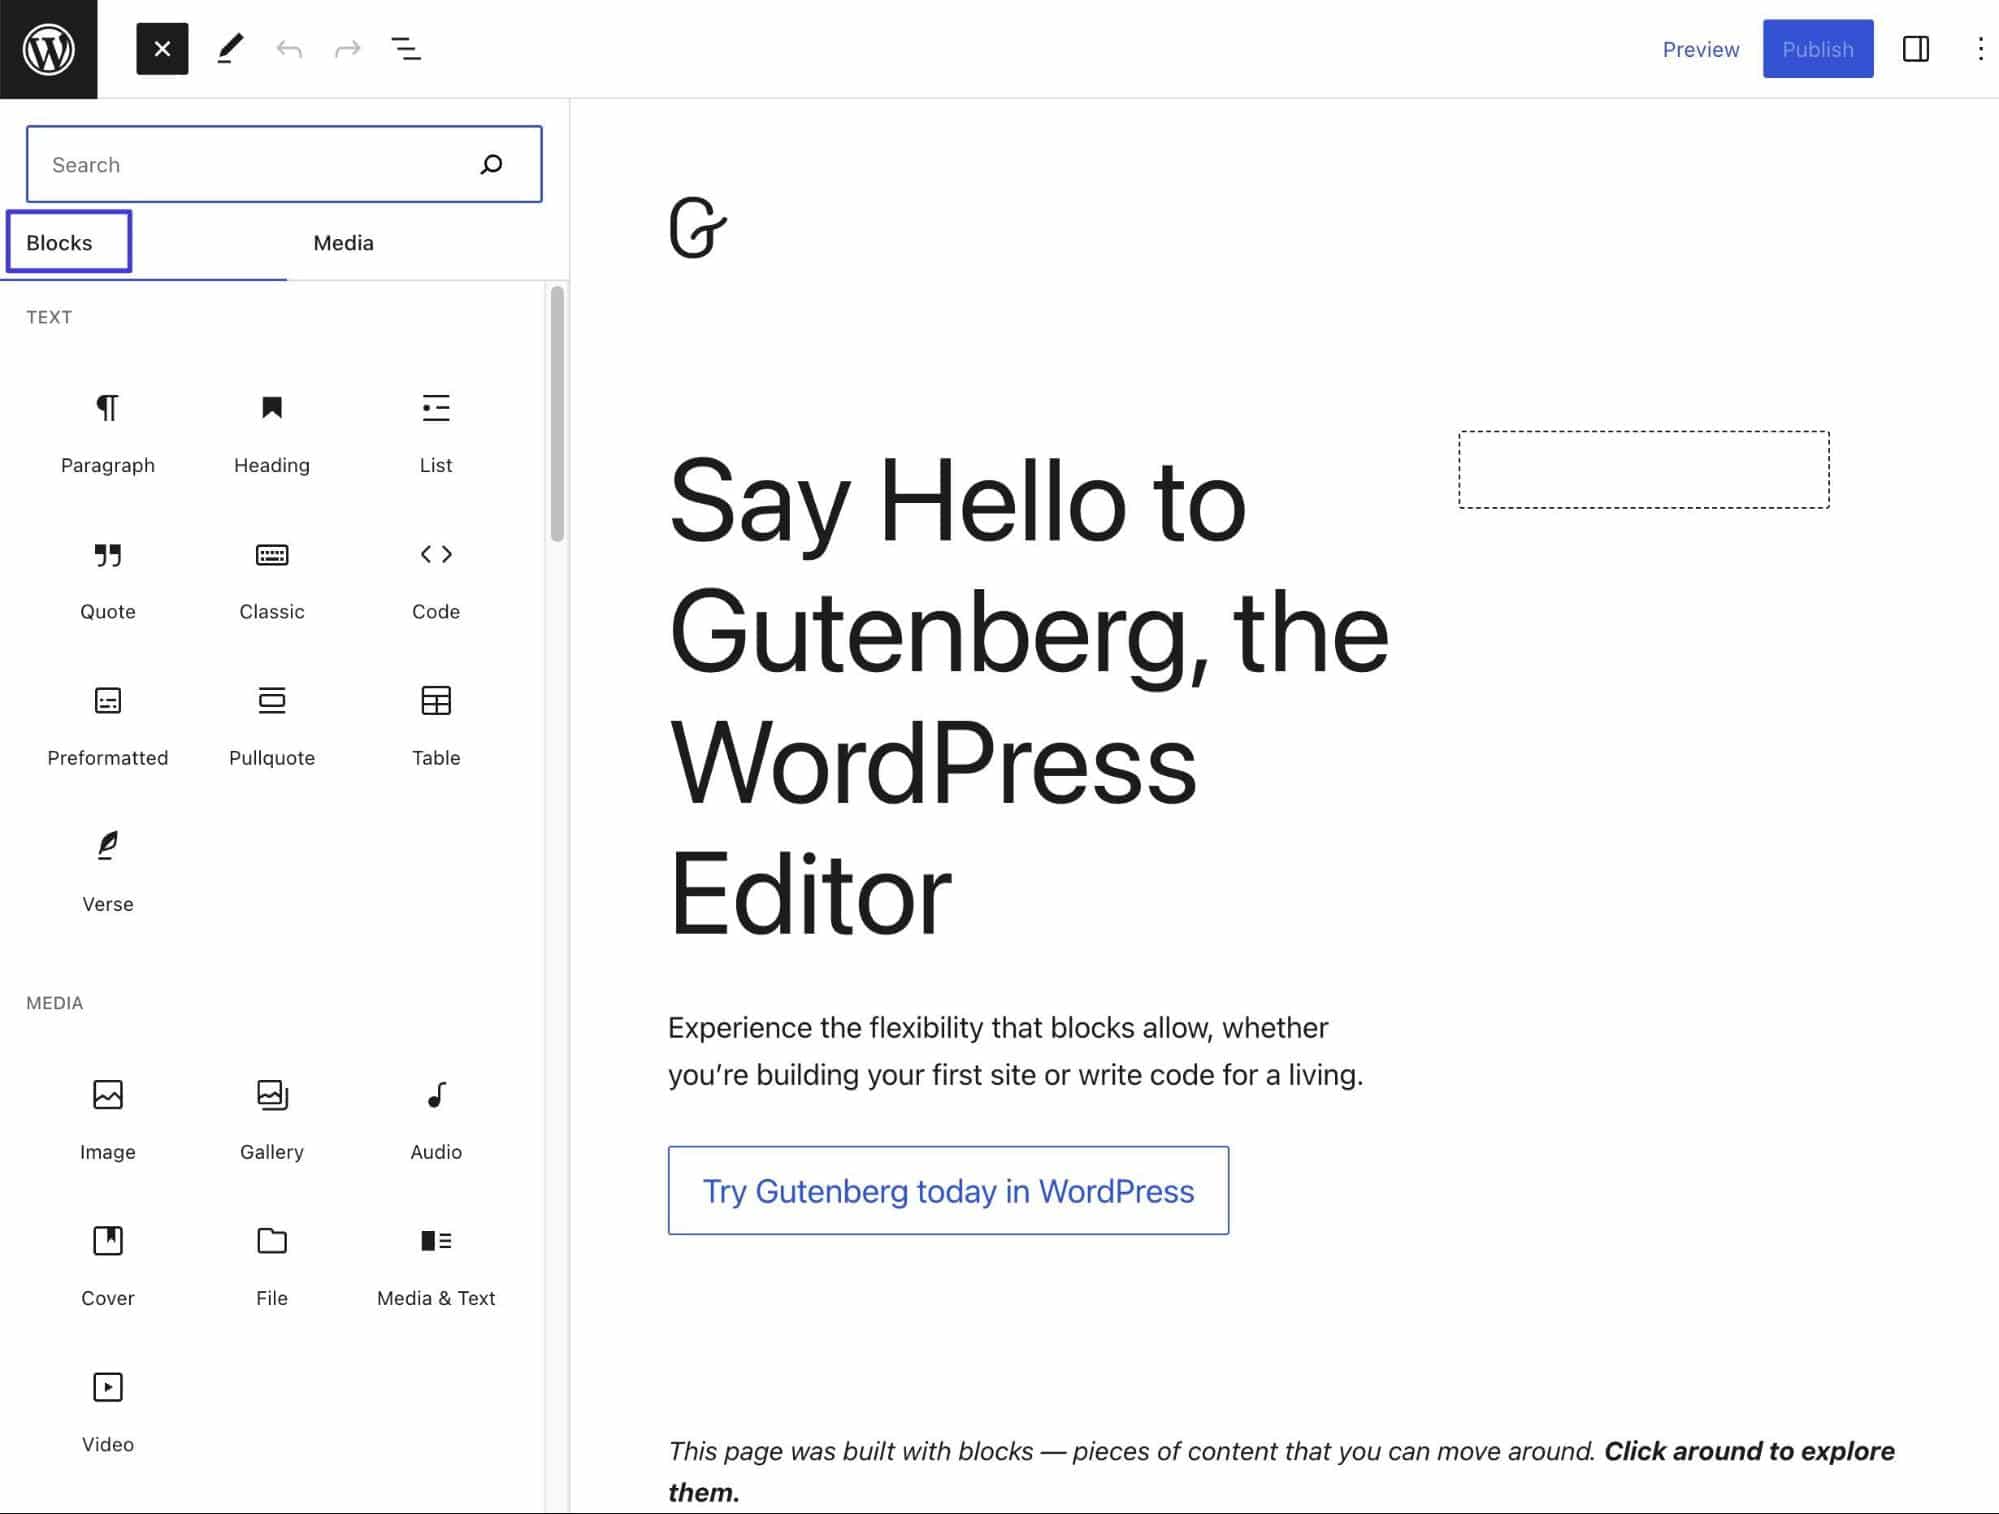Click the undo arrow button

(x=286, y=48)
